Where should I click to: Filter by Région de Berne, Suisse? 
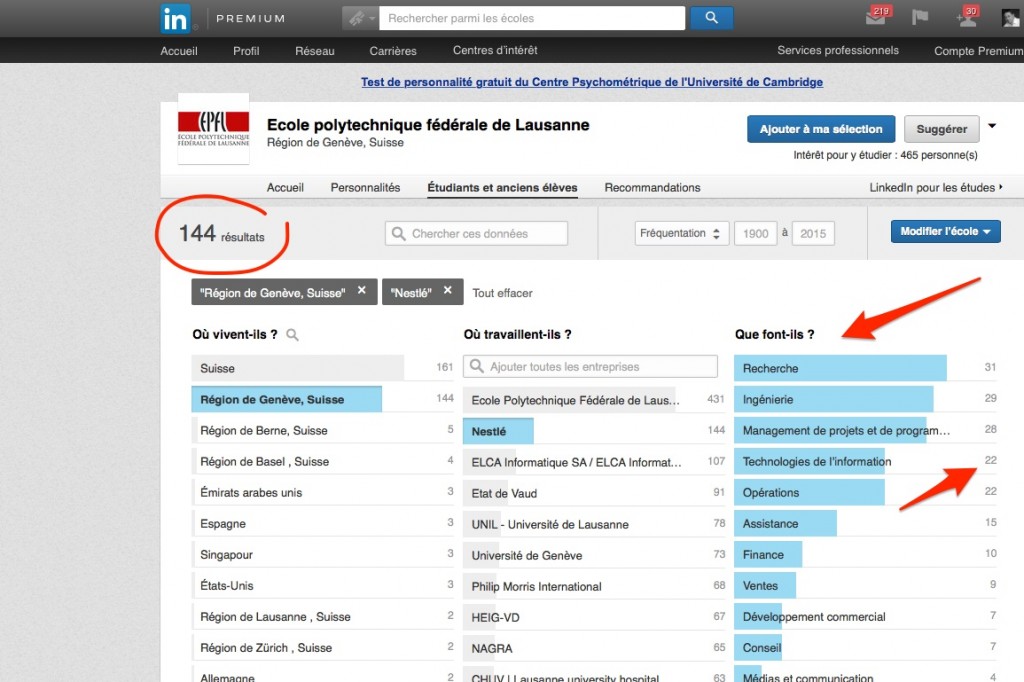(x=323, y=430)
